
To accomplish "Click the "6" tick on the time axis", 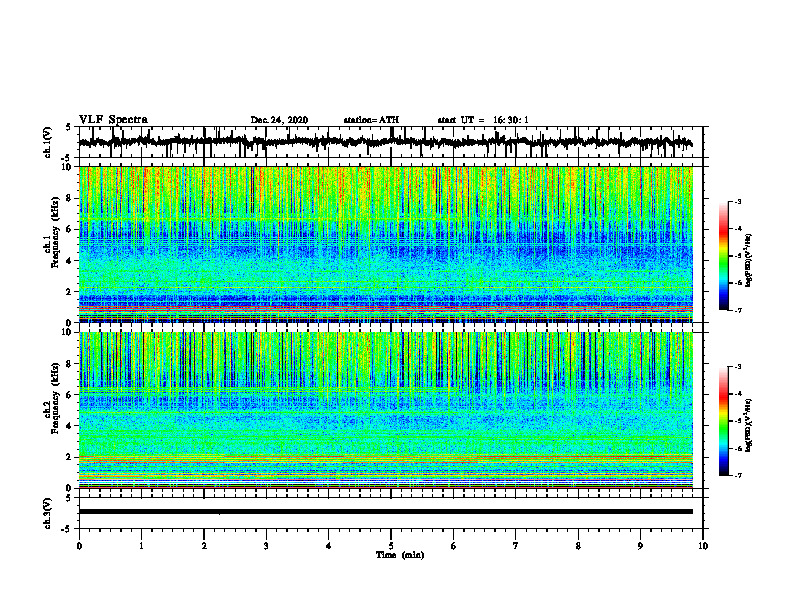I will pyautogui.click(x=454, y=546).
